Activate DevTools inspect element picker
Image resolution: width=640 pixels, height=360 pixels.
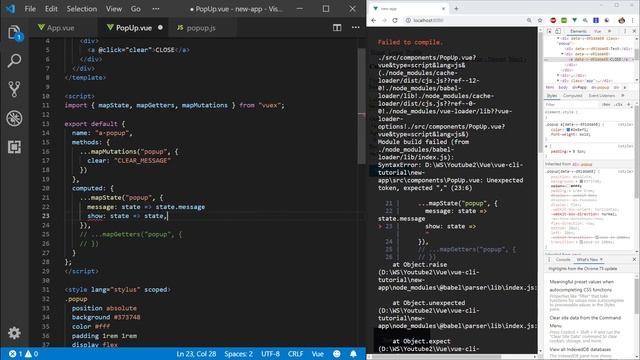tap(549, 31)
